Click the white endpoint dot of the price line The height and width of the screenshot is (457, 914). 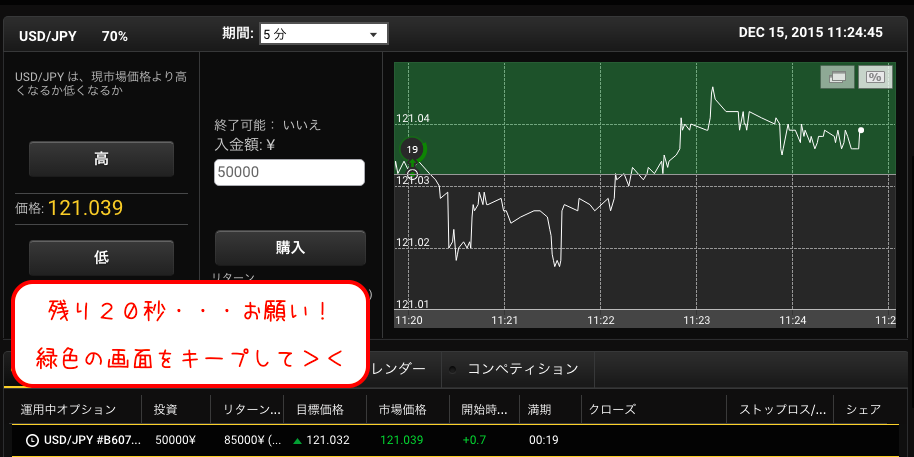click(x=861, y=130)
